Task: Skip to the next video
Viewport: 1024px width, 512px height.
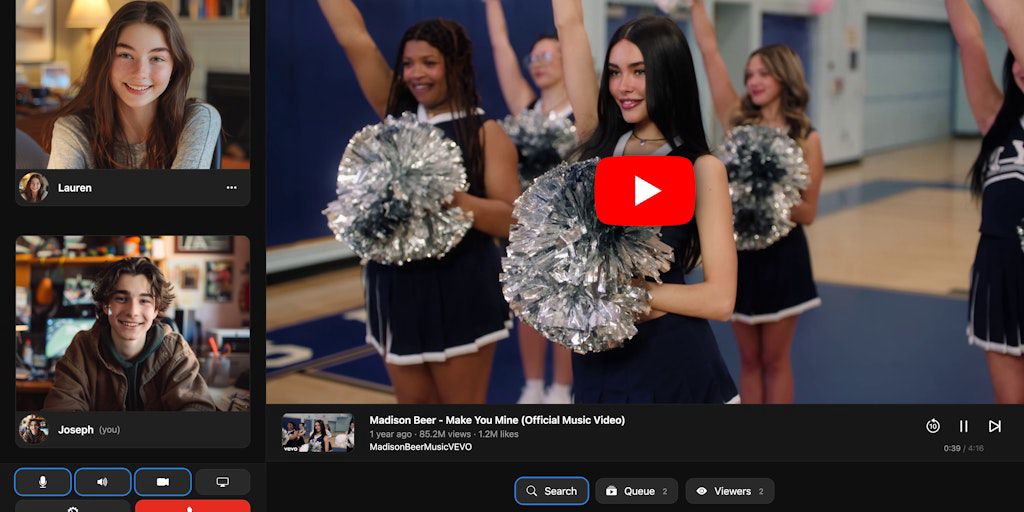Action: (x=994, y=426)
